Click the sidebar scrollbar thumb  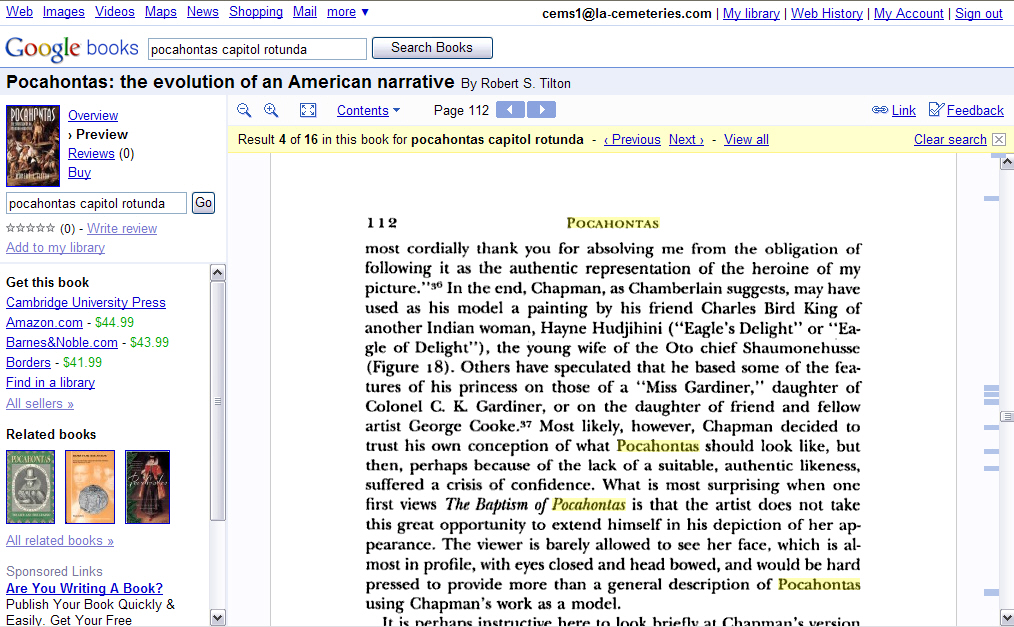218,401
